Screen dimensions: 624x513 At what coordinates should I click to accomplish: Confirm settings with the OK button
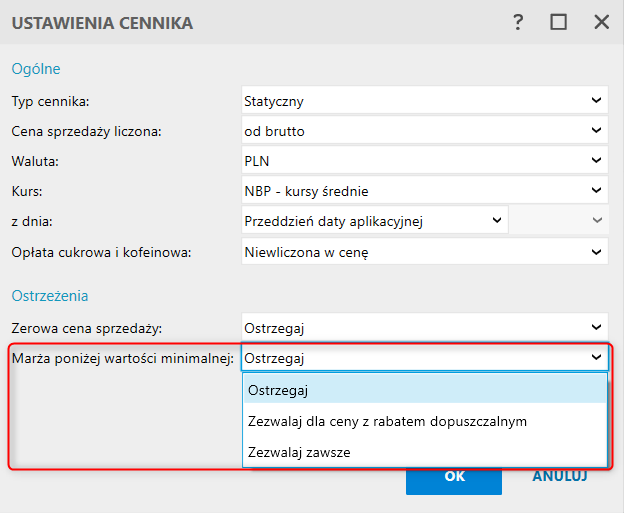[454, 480]
